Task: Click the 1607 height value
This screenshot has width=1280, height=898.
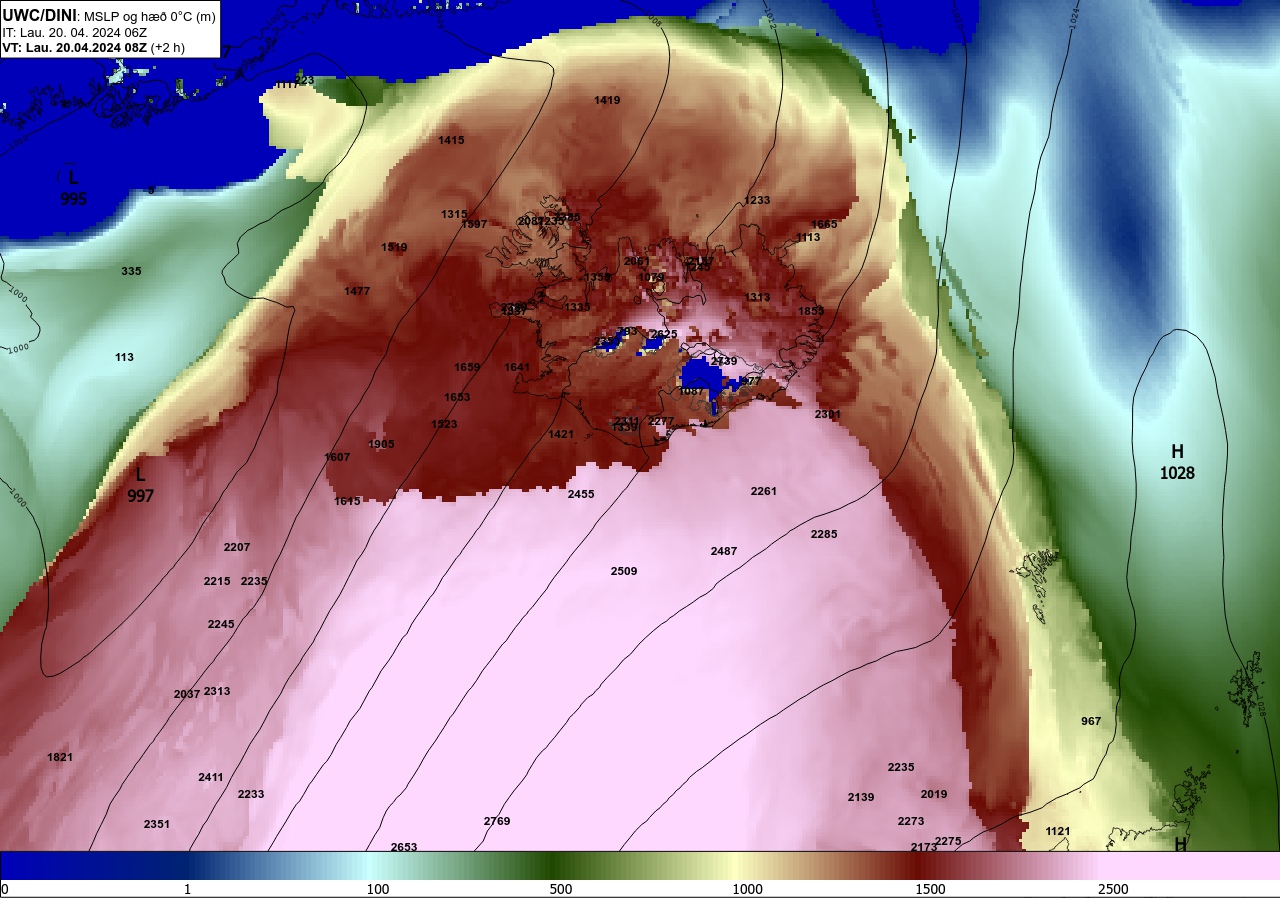Action: pyautogui.click(x=337, y=457)
